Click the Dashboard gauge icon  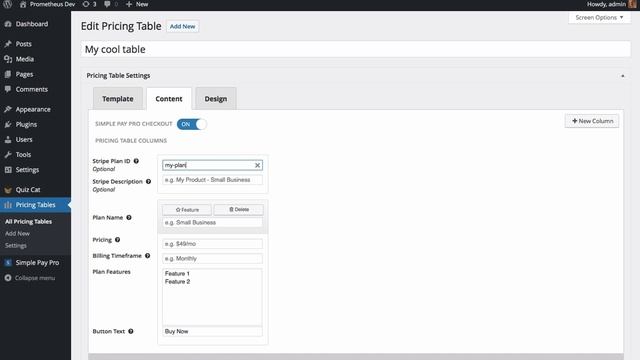click(x=8, y=24)
